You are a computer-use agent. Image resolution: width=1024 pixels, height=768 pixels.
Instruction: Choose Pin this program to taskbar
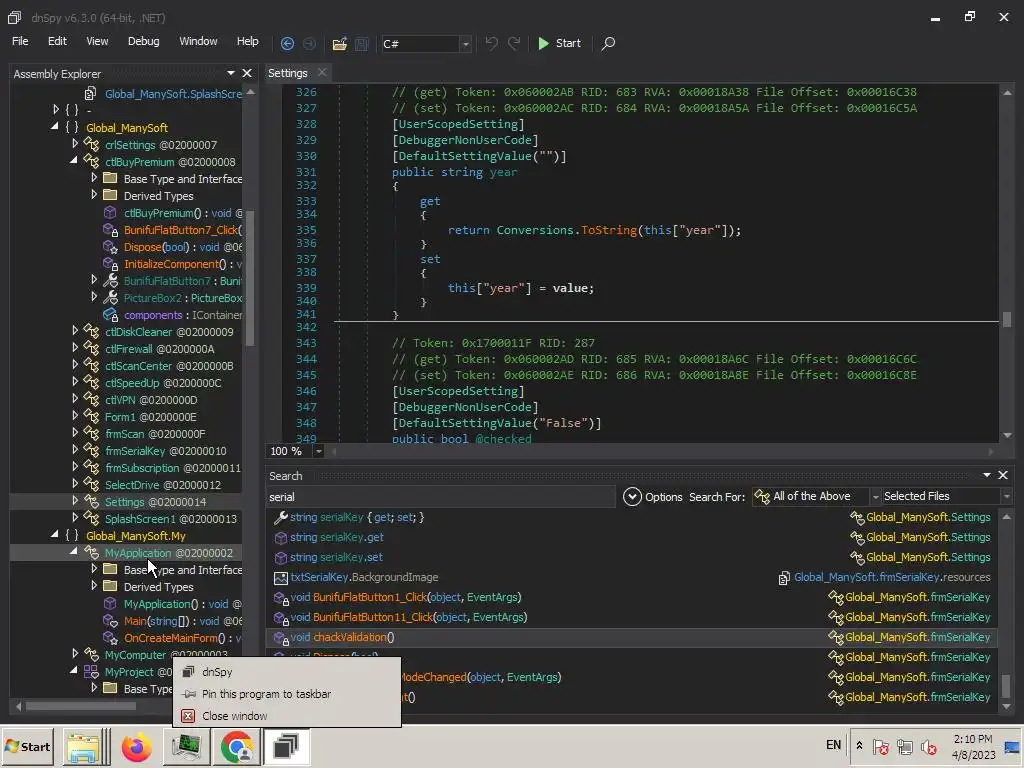(x=287, y=694)
